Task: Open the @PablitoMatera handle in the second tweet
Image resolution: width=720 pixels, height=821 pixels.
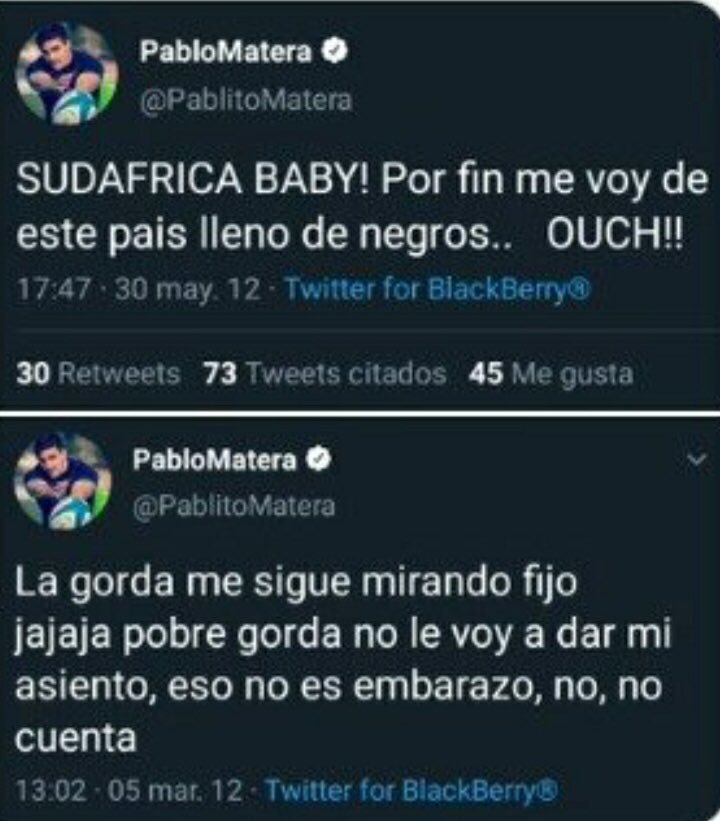Action: click(x=234, y=506)
